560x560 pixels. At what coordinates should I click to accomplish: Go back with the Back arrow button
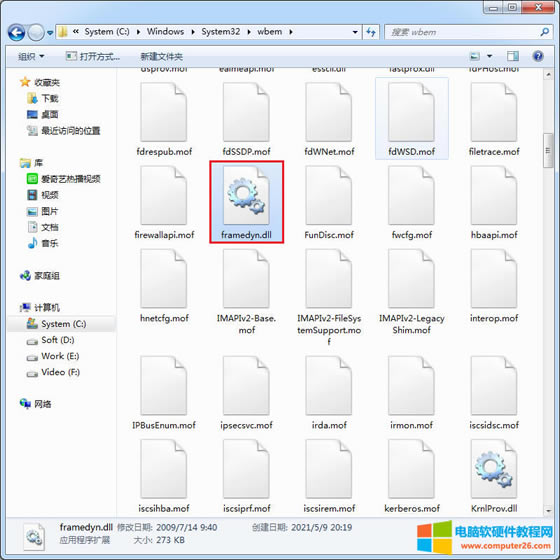click(x=16, y=32)
